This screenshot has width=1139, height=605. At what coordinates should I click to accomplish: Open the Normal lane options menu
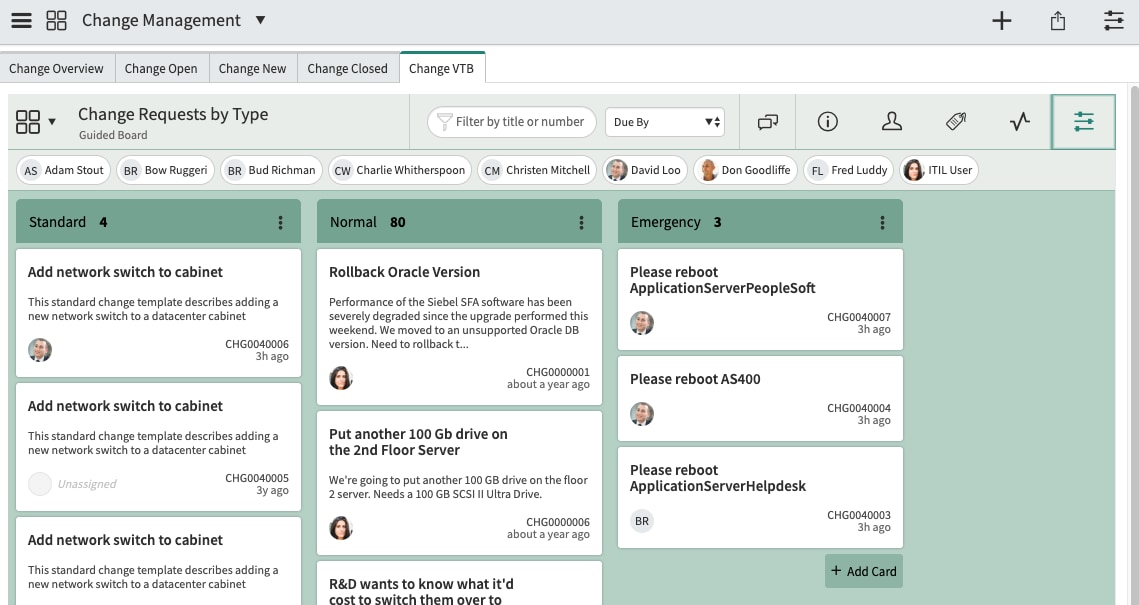point(581,221)
